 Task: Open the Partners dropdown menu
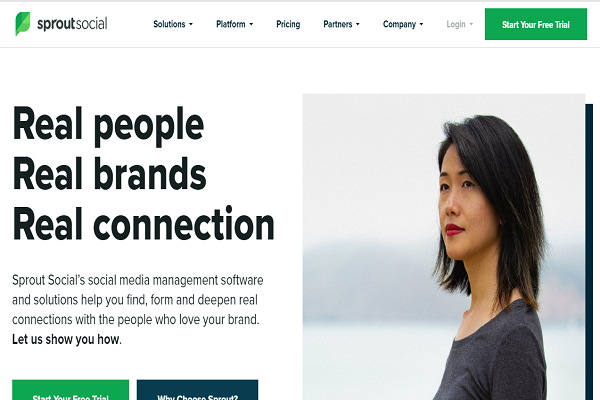[x=341, y=24]
